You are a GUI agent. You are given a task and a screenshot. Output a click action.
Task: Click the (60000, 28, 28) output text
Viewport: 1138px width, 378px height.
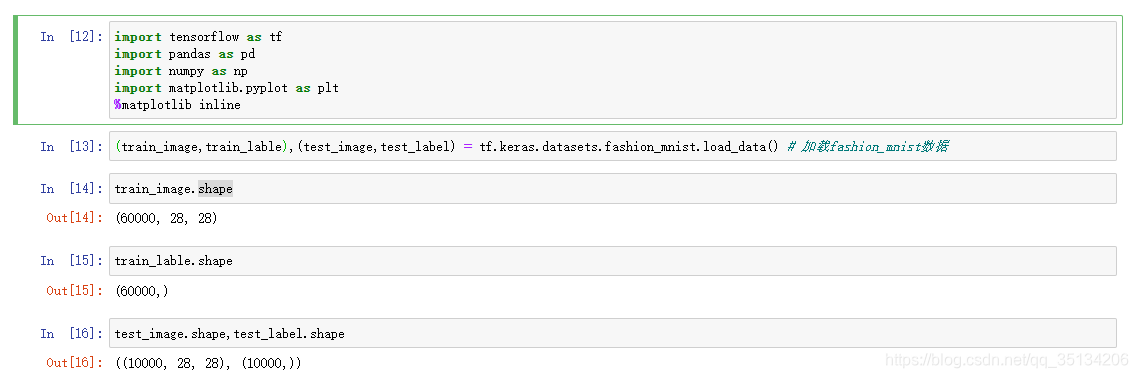tap(166, 218)
